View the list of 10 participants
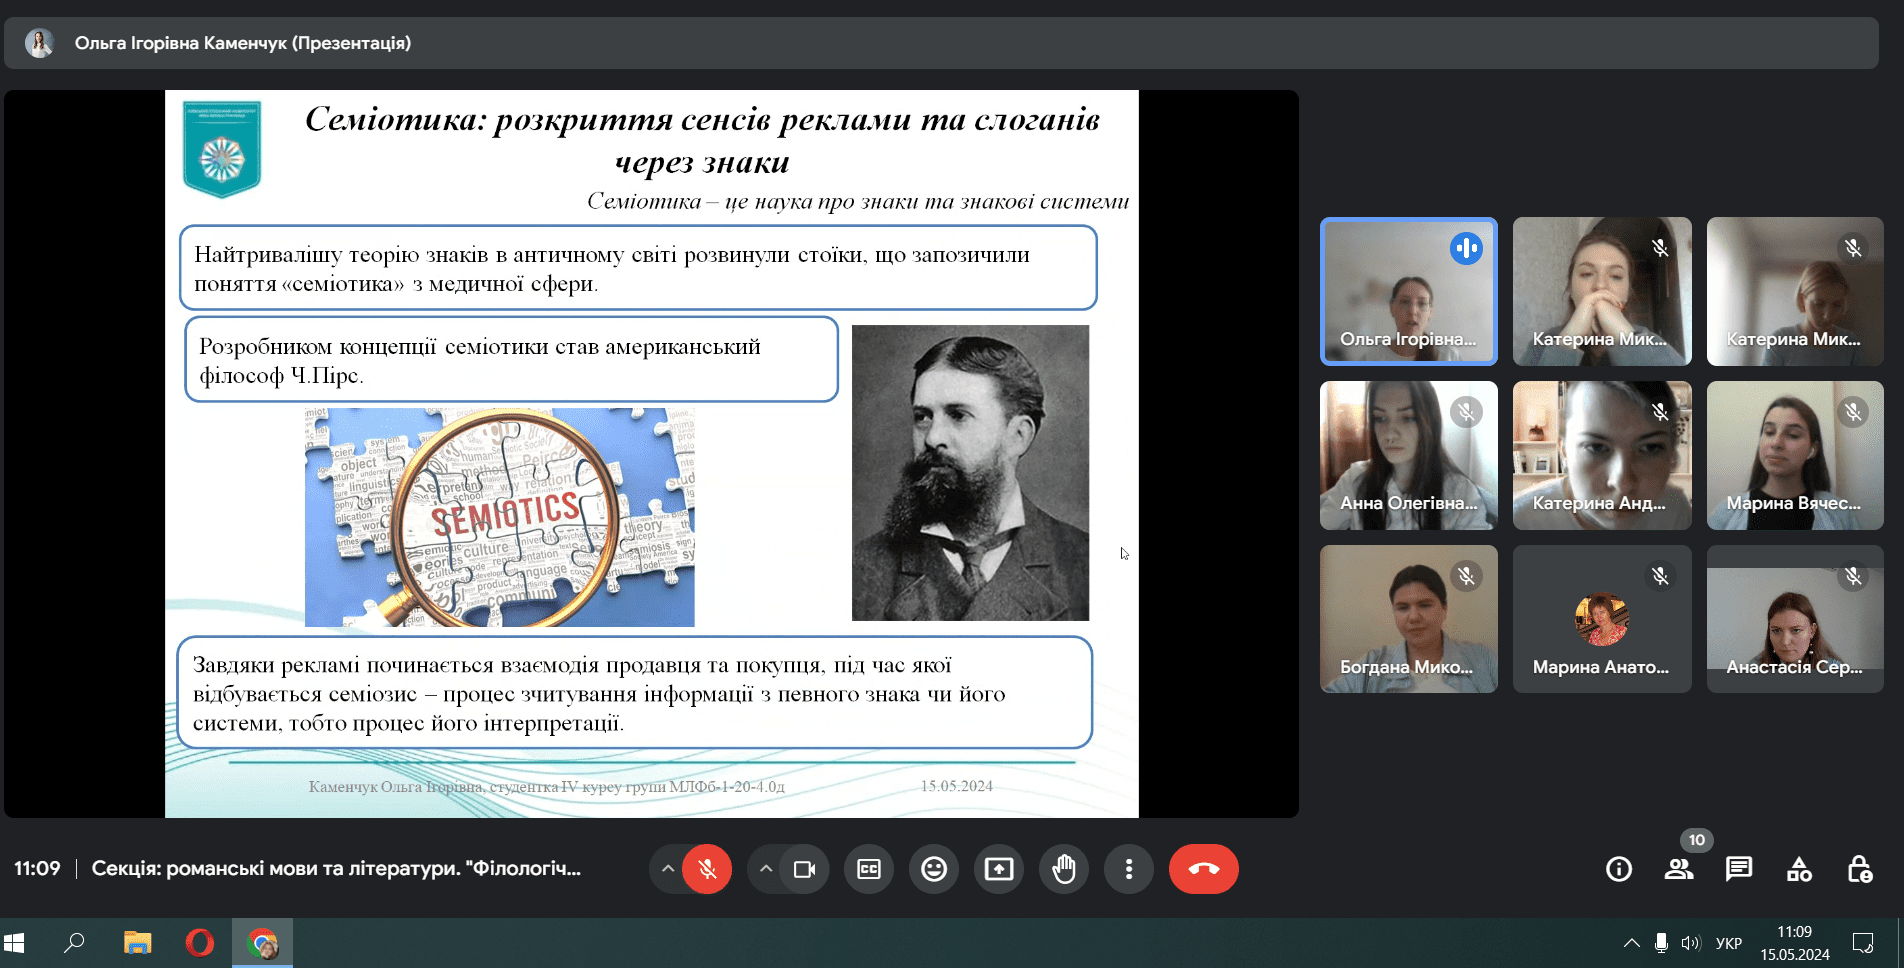The height and width of the screenshot is (968, 1904). tap(1679, 869)
